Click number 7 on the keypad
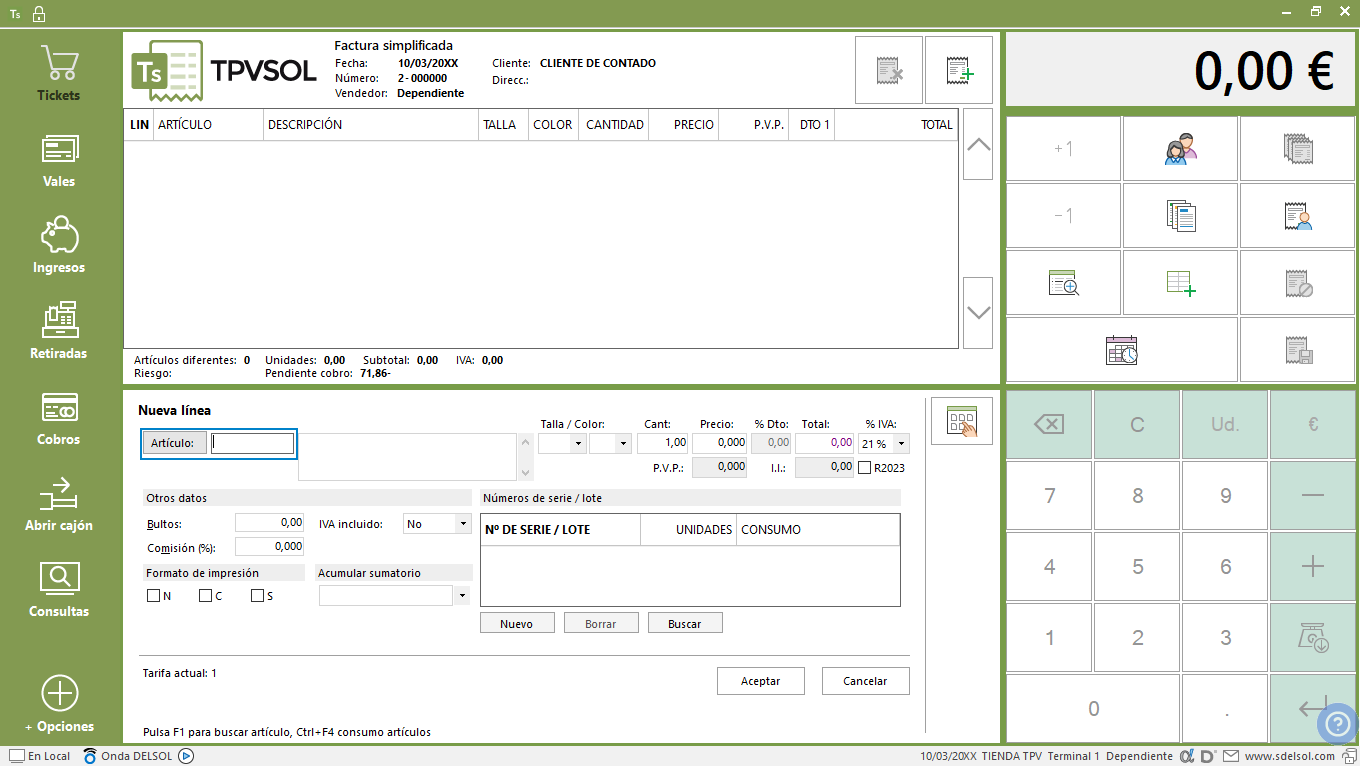This screenshot has width=1360, height=766. (1049, 496)
